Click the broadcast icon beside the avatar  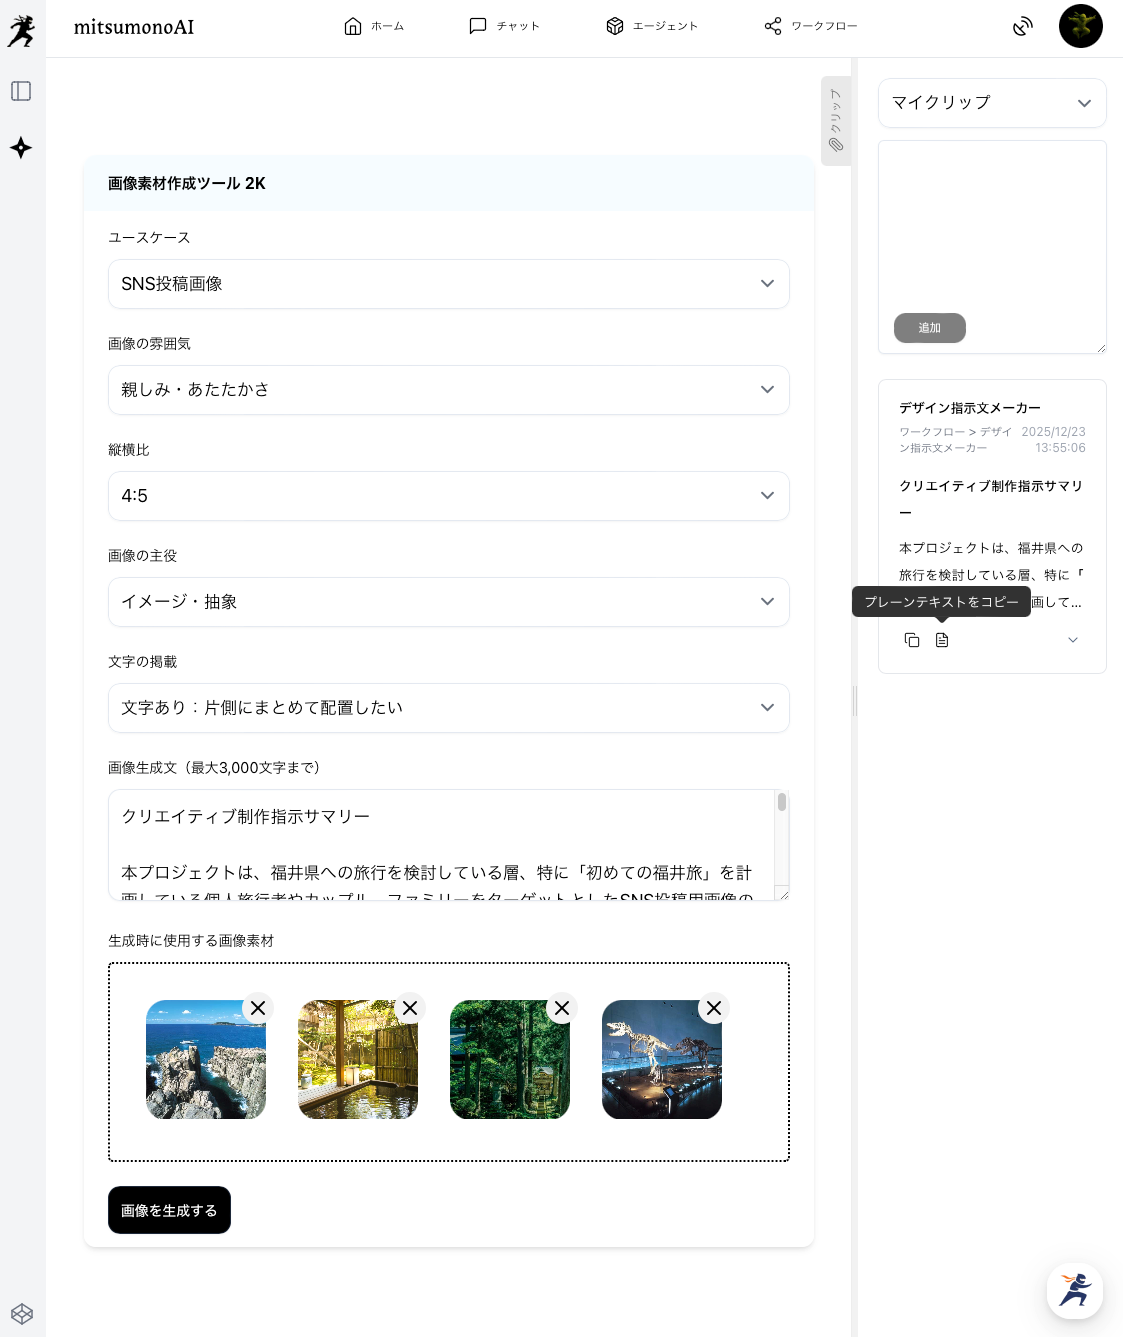coord(1022,27)
